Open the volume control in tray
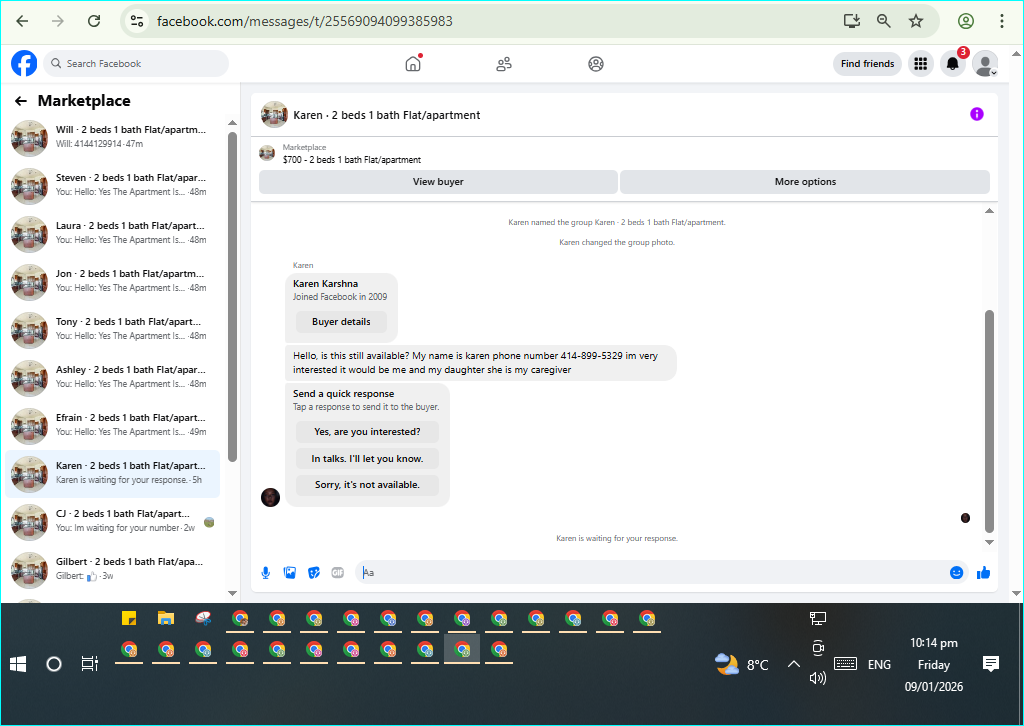The image size is (1024, 726). 818,678
